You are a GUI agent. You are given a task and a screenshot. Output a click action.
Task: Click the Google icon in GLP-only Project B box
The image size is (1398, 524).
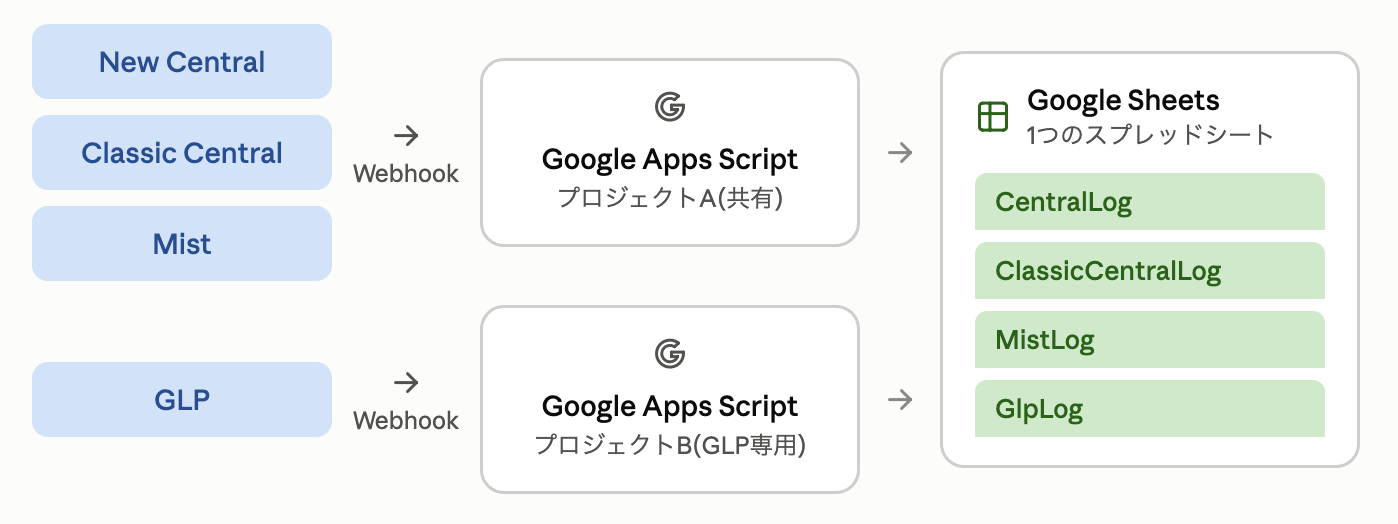coord(670,354)
